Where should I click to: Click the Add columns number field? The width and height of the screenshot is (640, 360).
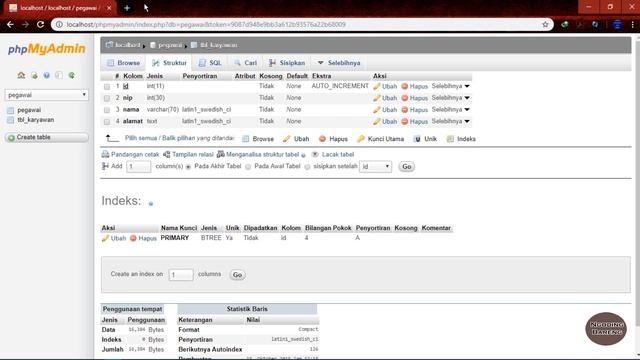pyautogui.click(x=138, y=167)
